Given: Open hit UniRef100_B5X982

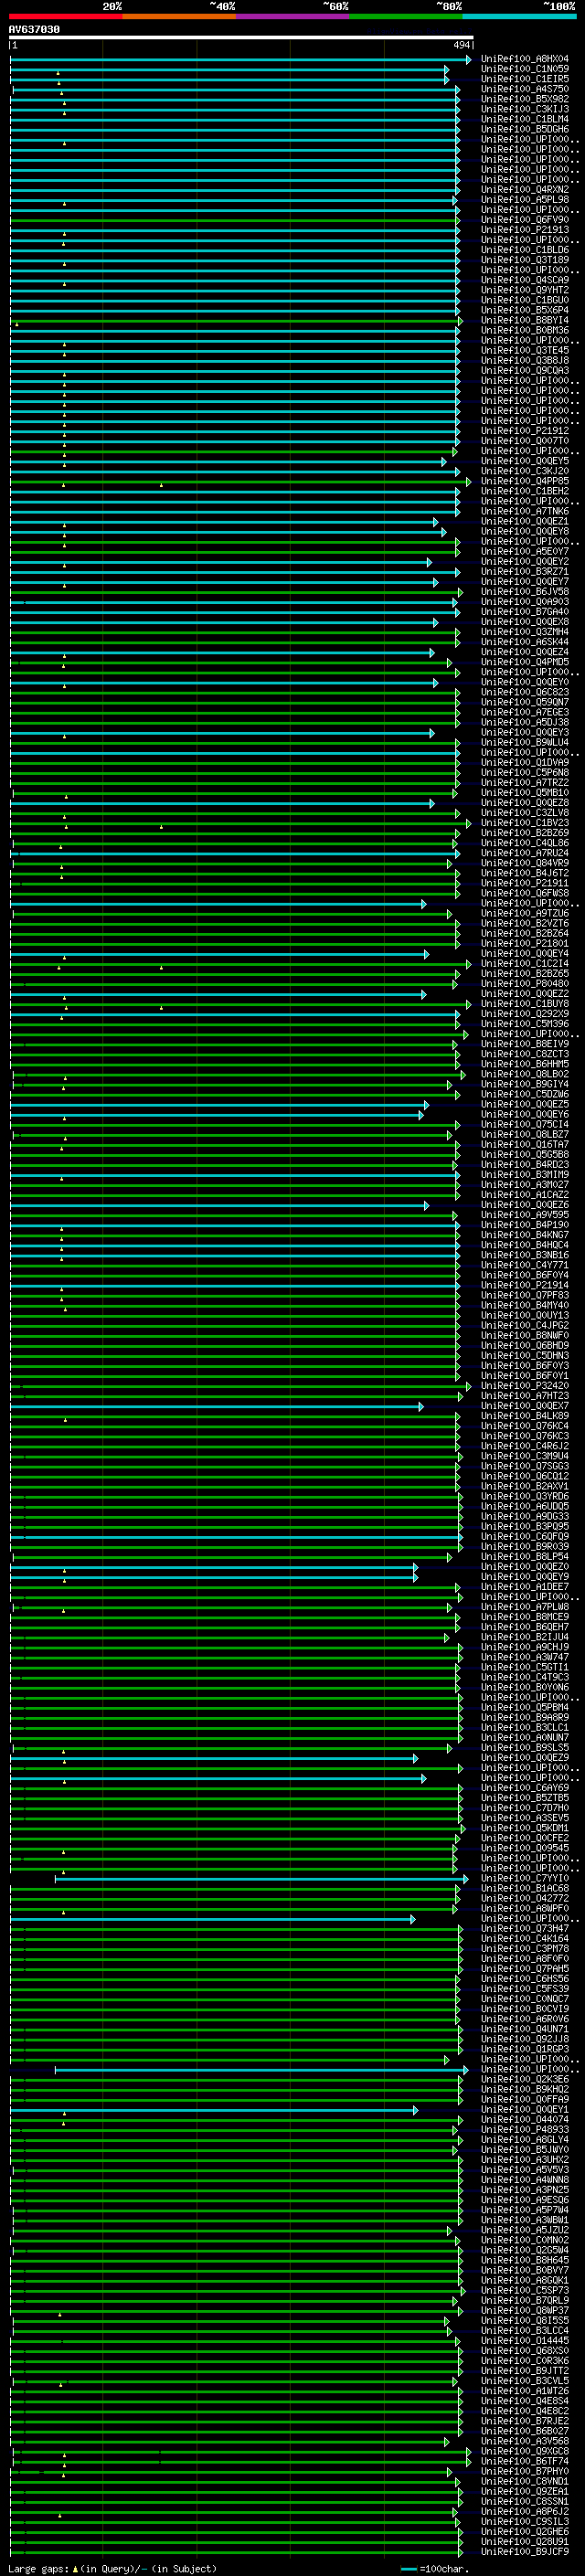Looking at the screenshot, I should click(524, 99).
